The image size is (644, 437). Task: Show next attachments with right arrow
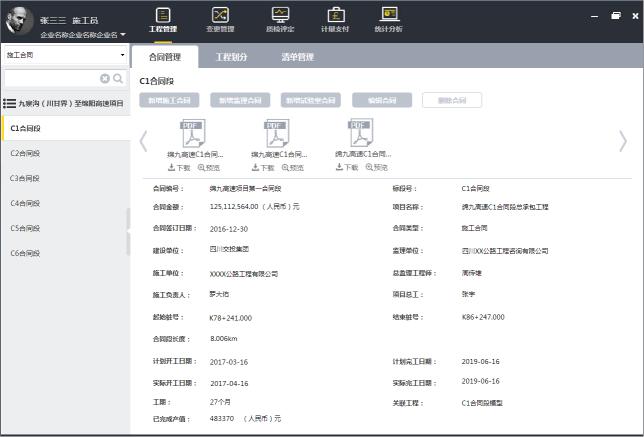coord(623,141)
